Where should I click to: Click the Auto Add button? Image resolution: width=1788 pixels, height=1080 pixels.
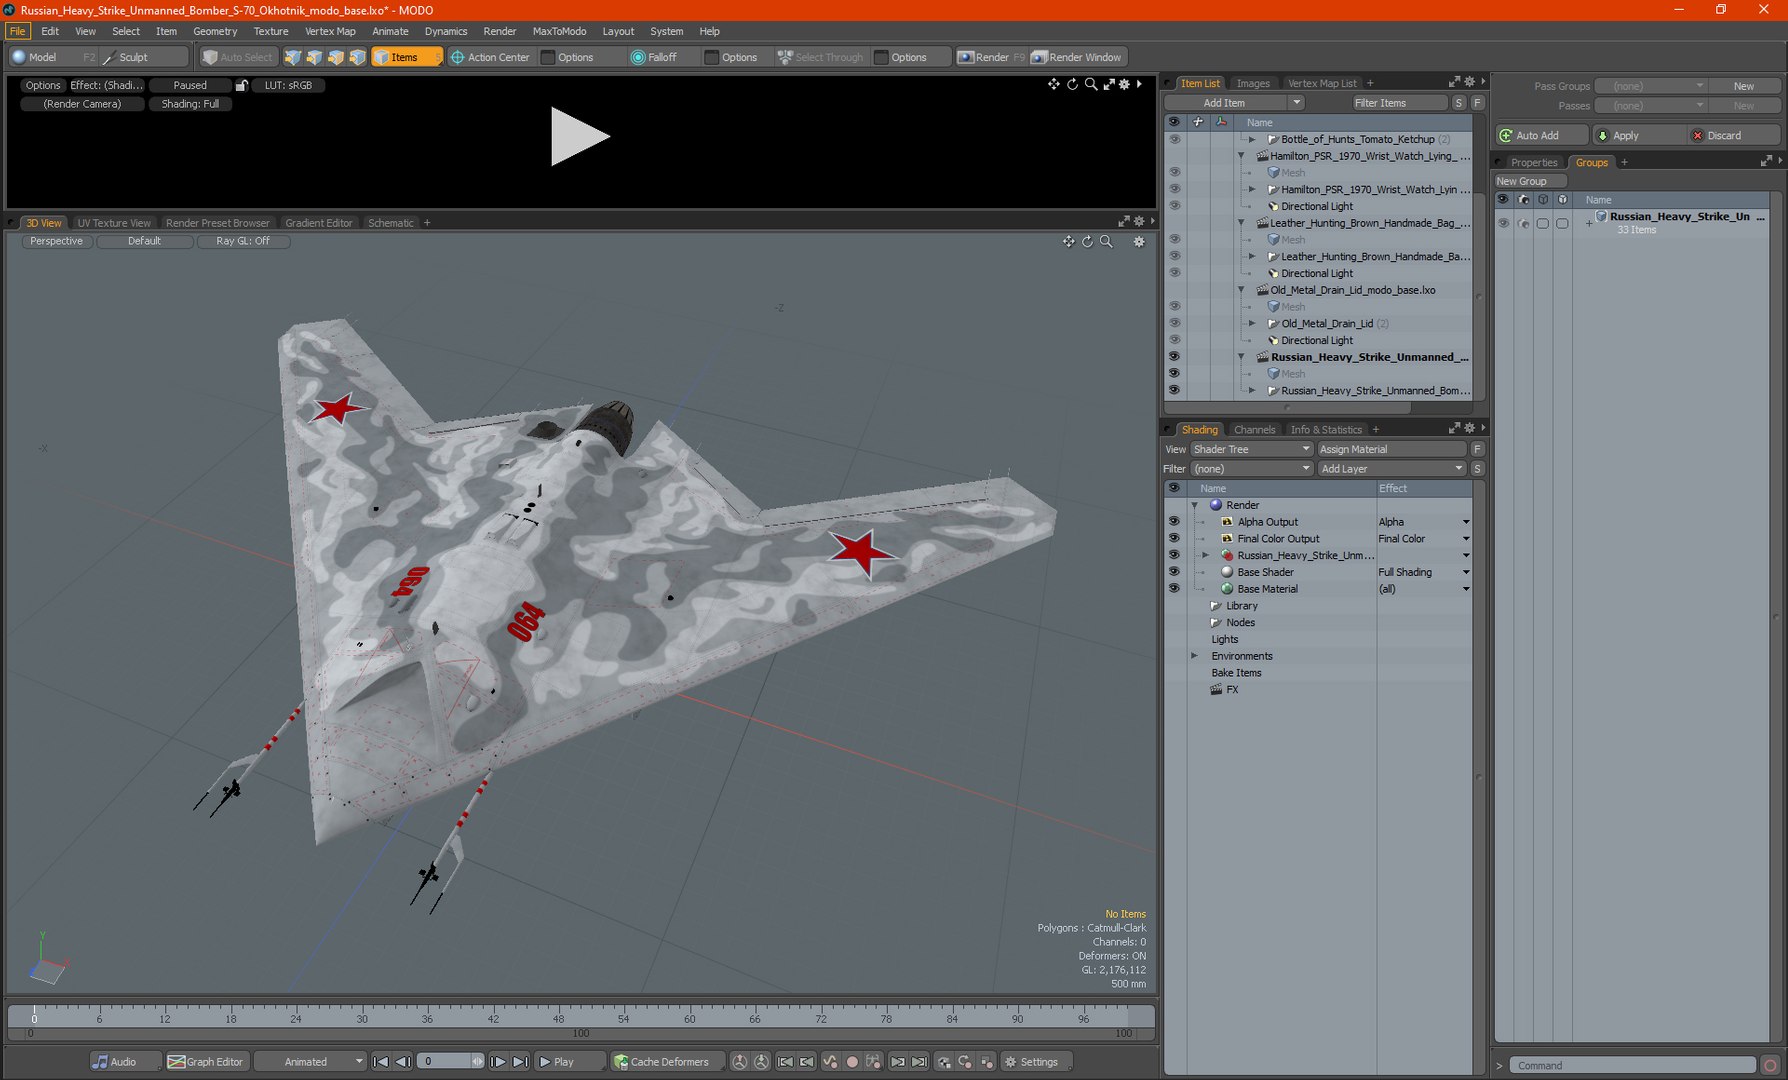click(1542, 136)
